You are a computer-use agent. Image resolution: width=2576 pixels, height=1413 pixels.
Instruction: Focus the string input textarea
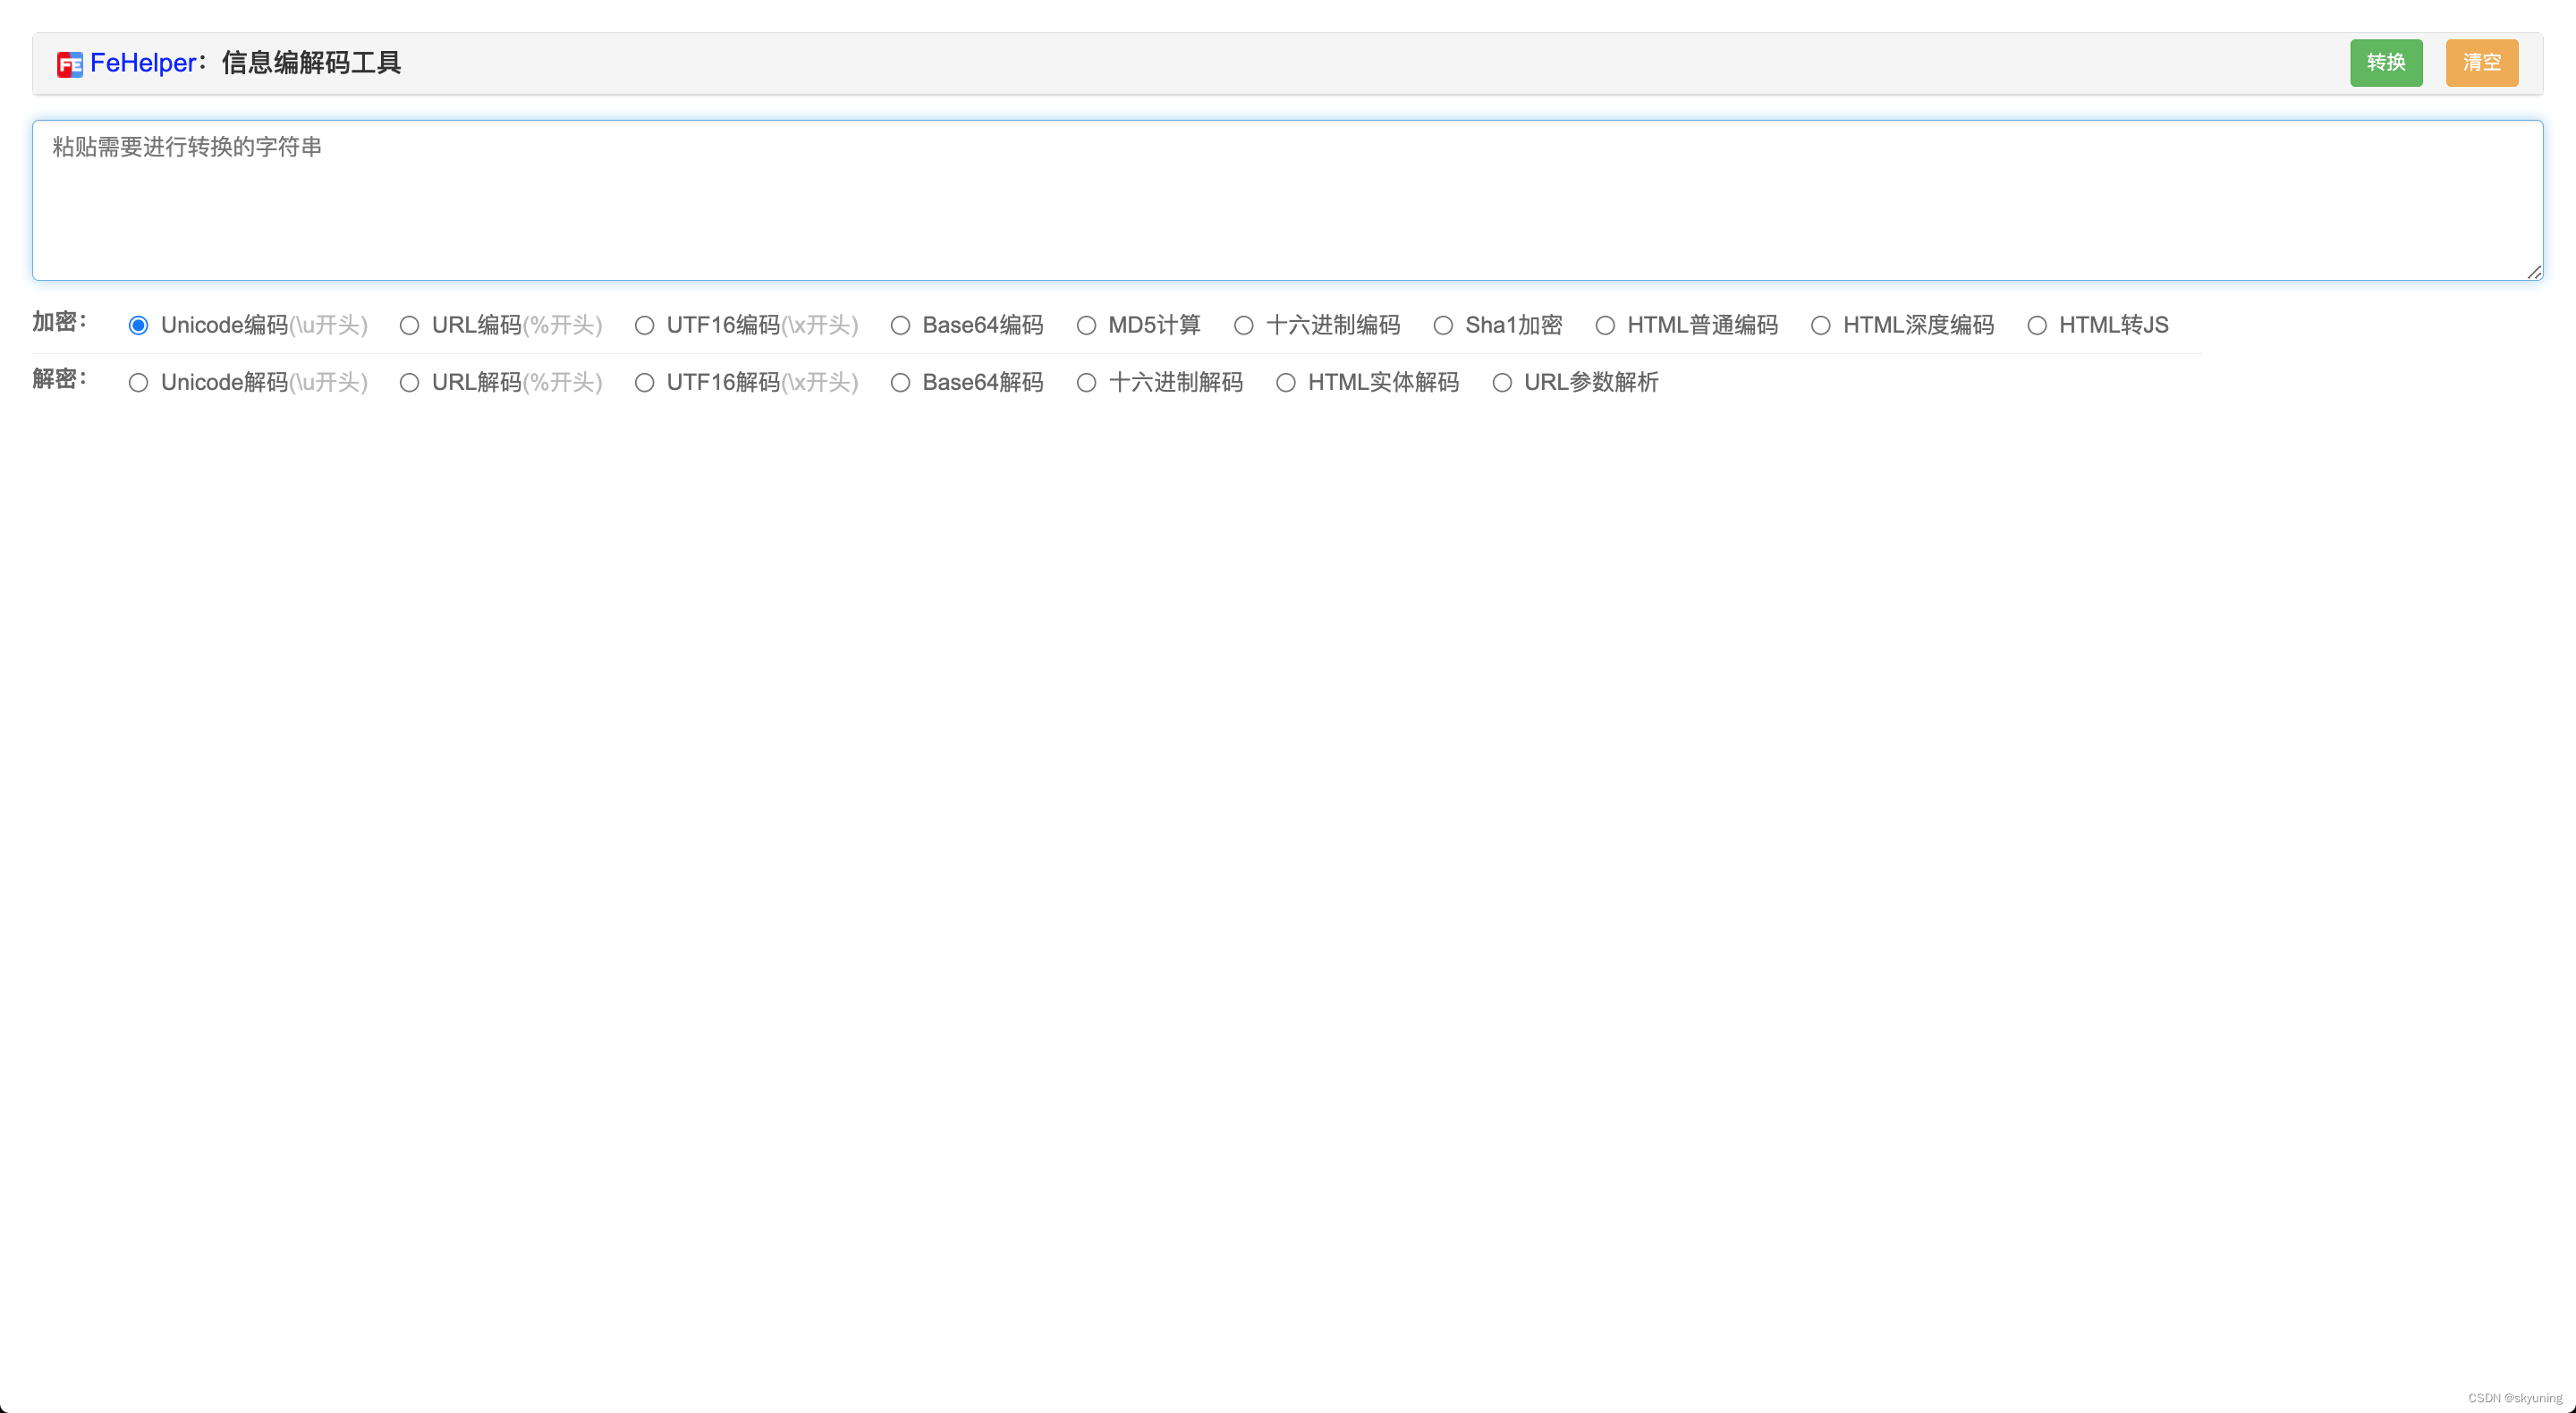tap(1287, 200)
